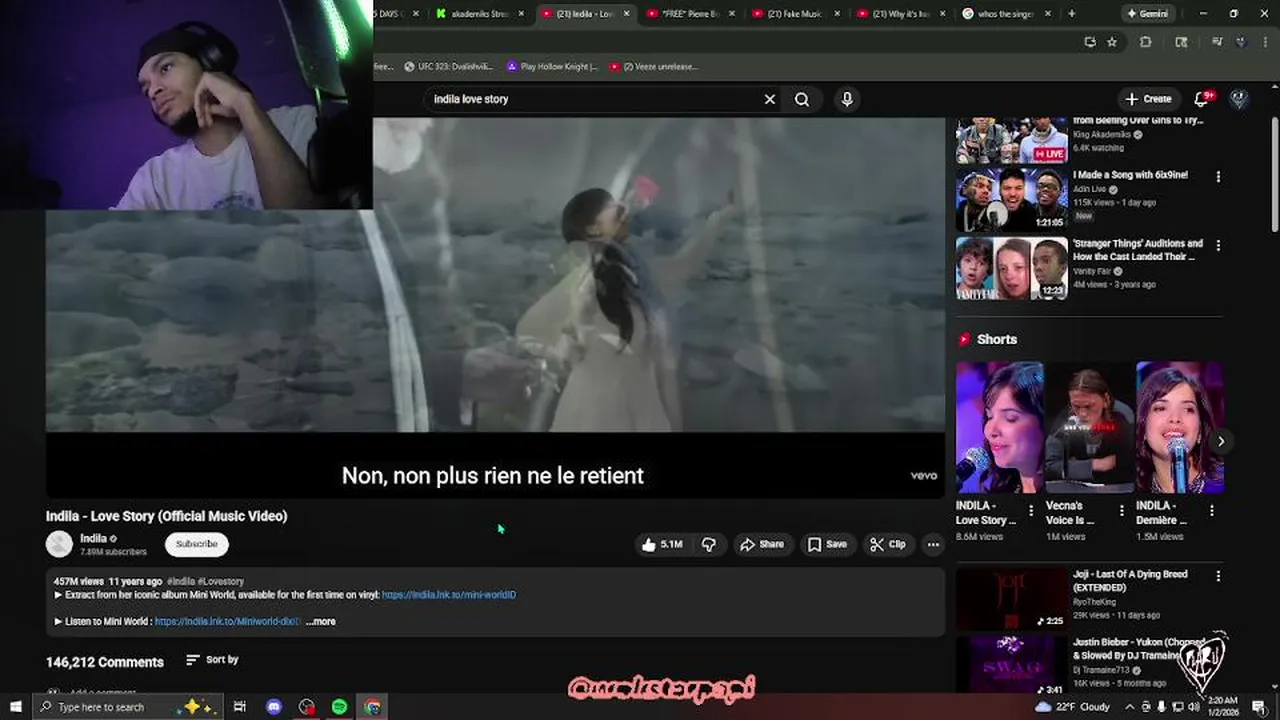Click the taskbar search box
The height and width of the screenshot is (720, 1280).
tap(130, 707)
